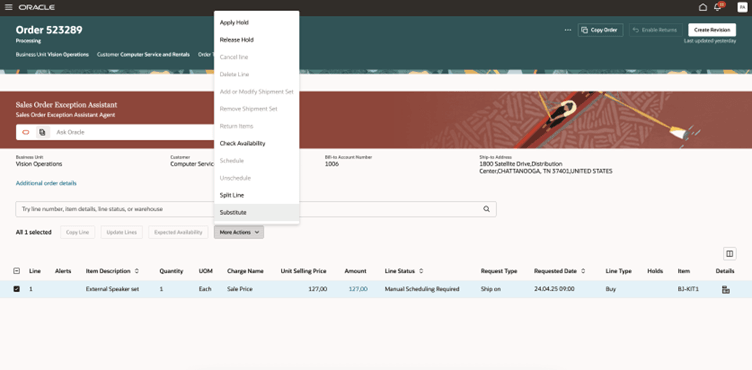Click the 24.04.25 09:00 requested date
752x370 pixels.
[x=554, y=289]
